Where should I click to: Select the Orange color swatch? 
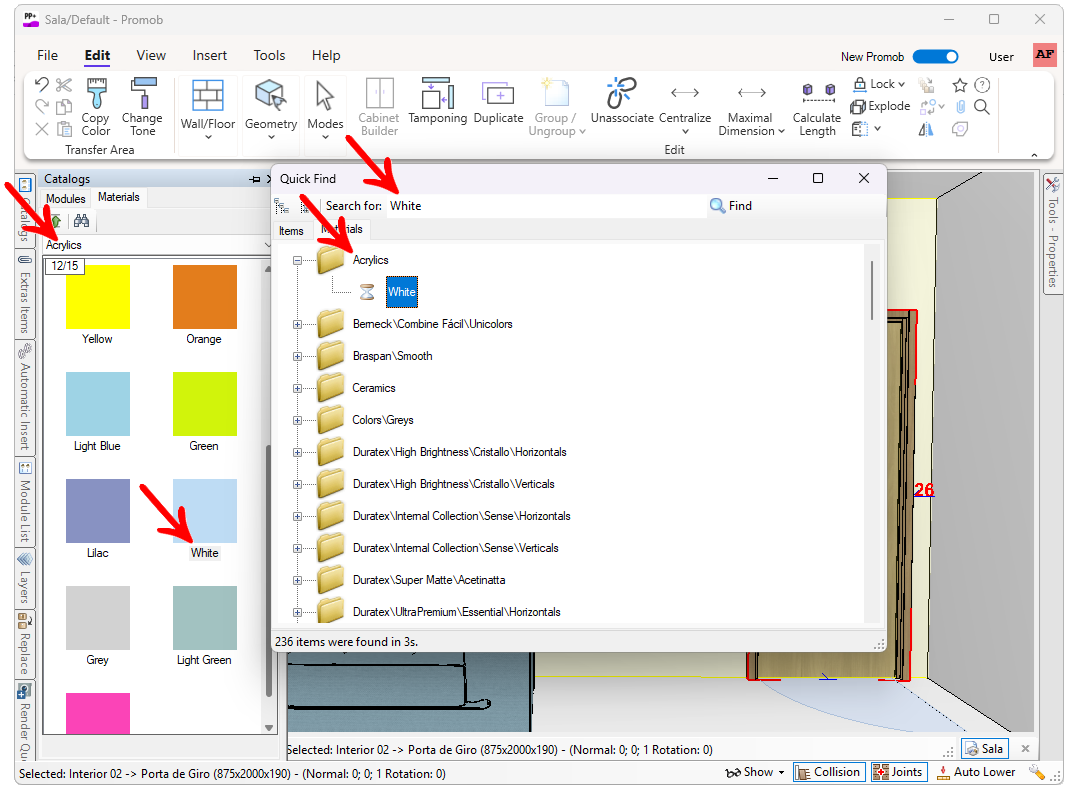pos(204,297)
